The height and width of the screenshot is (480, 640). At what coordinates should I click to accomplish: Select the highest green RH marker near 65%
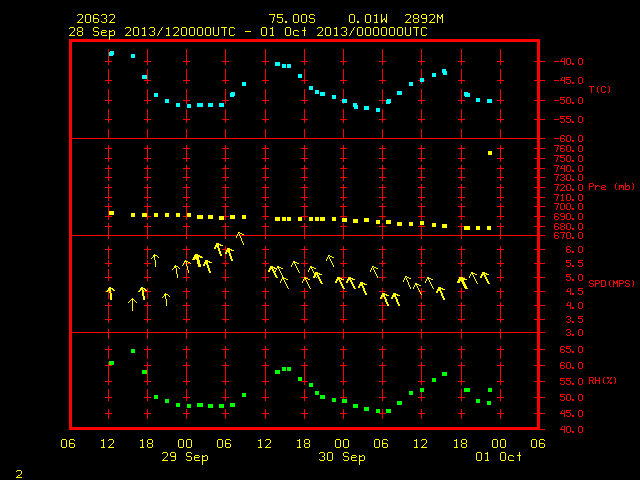pyautogui.click(x=133, y=351)
